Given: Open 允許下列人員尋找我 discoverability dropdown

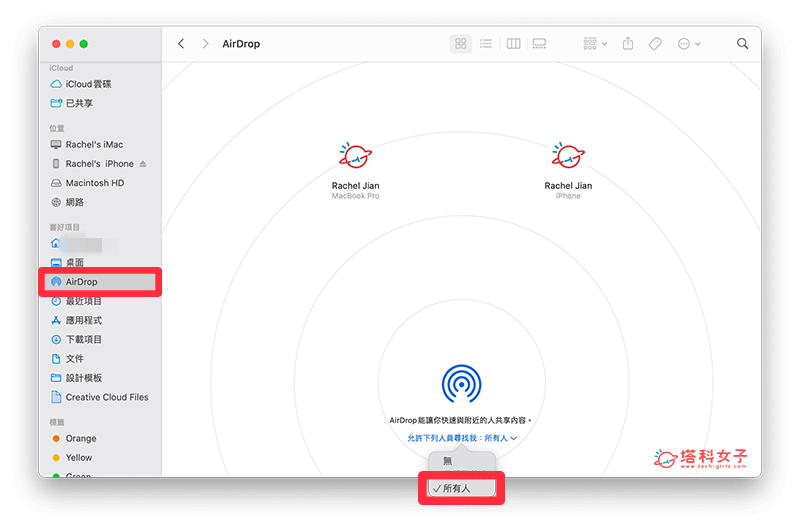Looking at the screenshot, I should (x=462, y=438).
